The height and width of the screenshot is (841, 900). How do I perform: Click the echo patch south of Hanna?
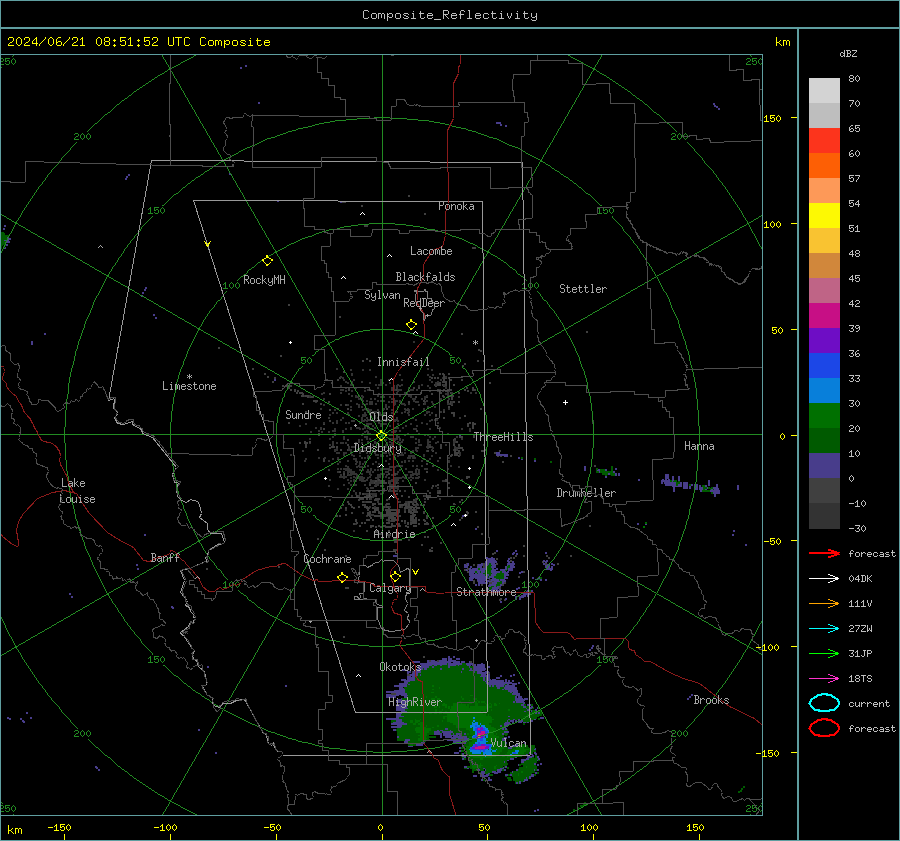690,485
